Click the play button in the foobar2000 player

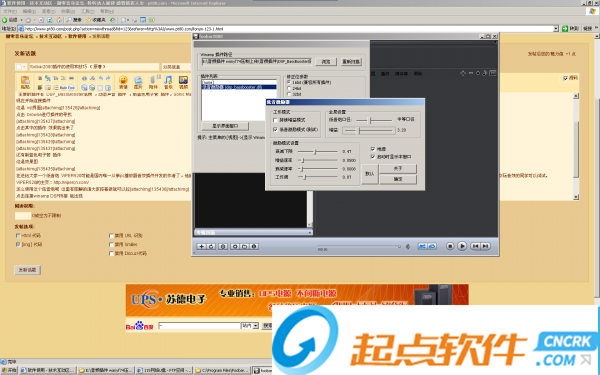(x=462, y=246)
